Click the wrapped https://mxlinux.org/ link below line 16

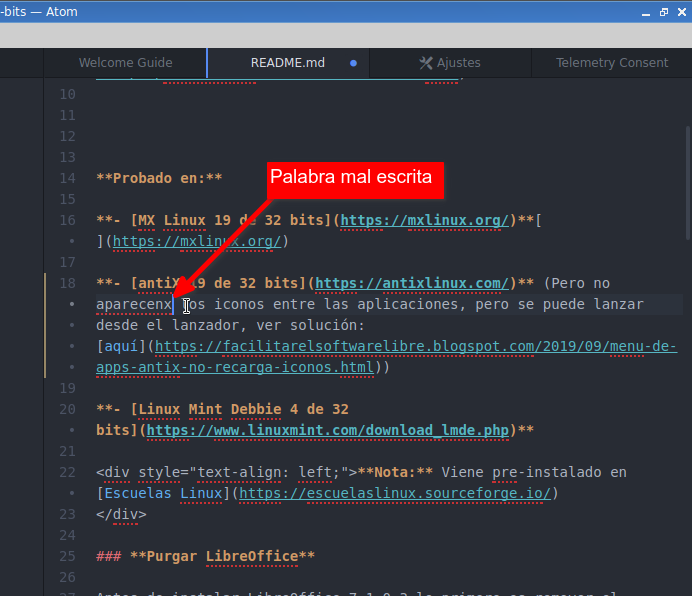tap(197, 241)
